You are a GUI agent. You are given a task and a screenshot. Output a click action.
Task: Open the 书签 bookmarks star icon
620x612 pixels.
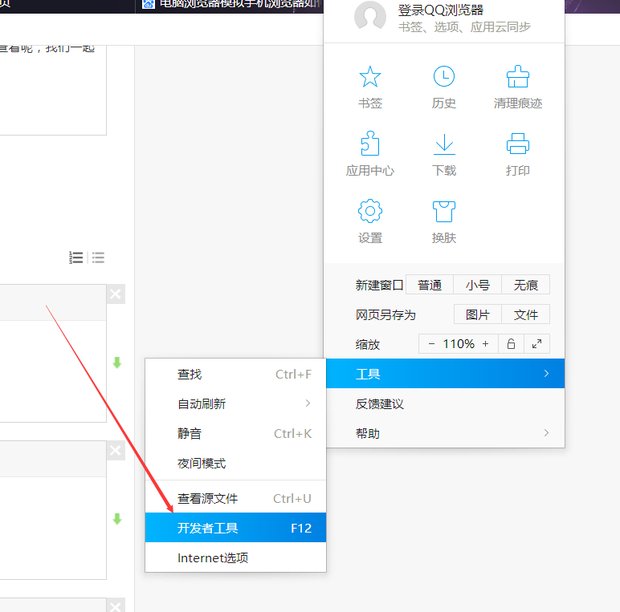[370, 77]
